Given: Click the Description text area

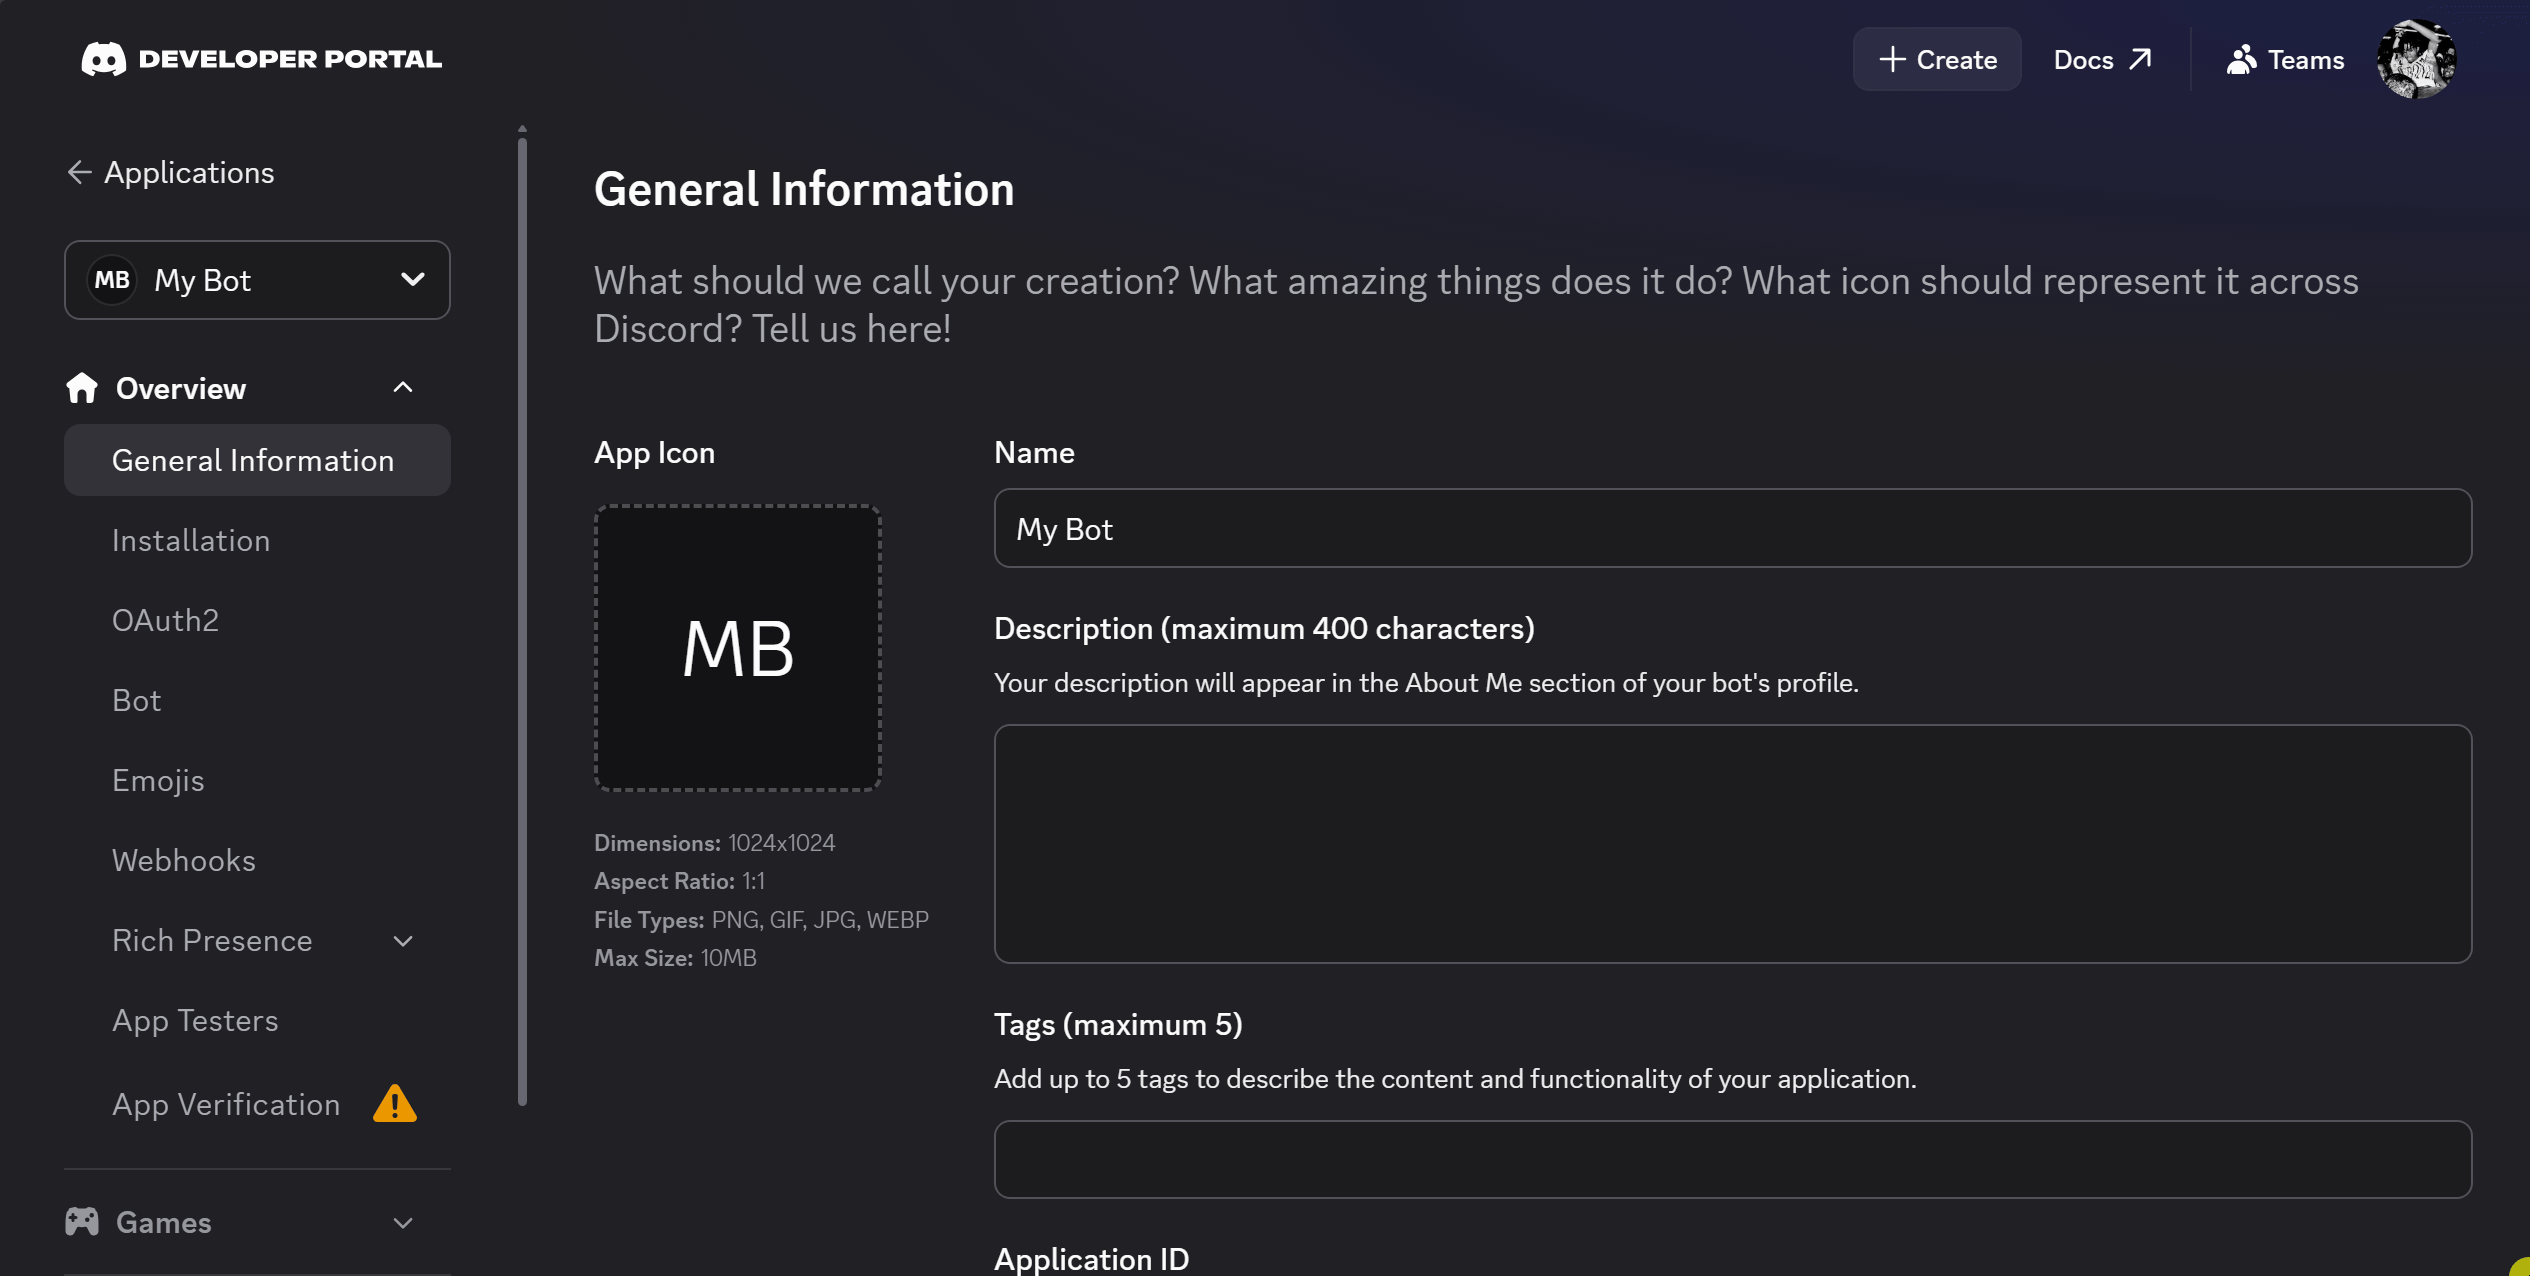Looking at the screenshot, I should pos(1732,844).
